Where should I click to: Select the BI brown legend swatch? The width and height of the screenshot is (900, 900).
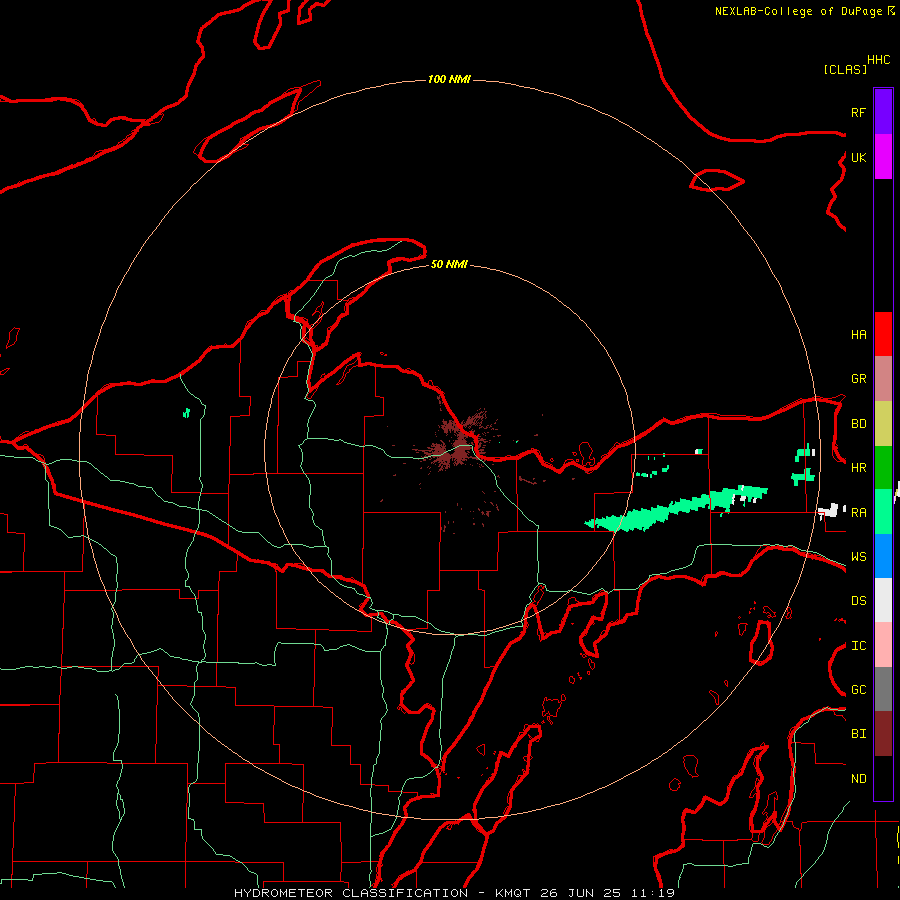tap(883, 734)
